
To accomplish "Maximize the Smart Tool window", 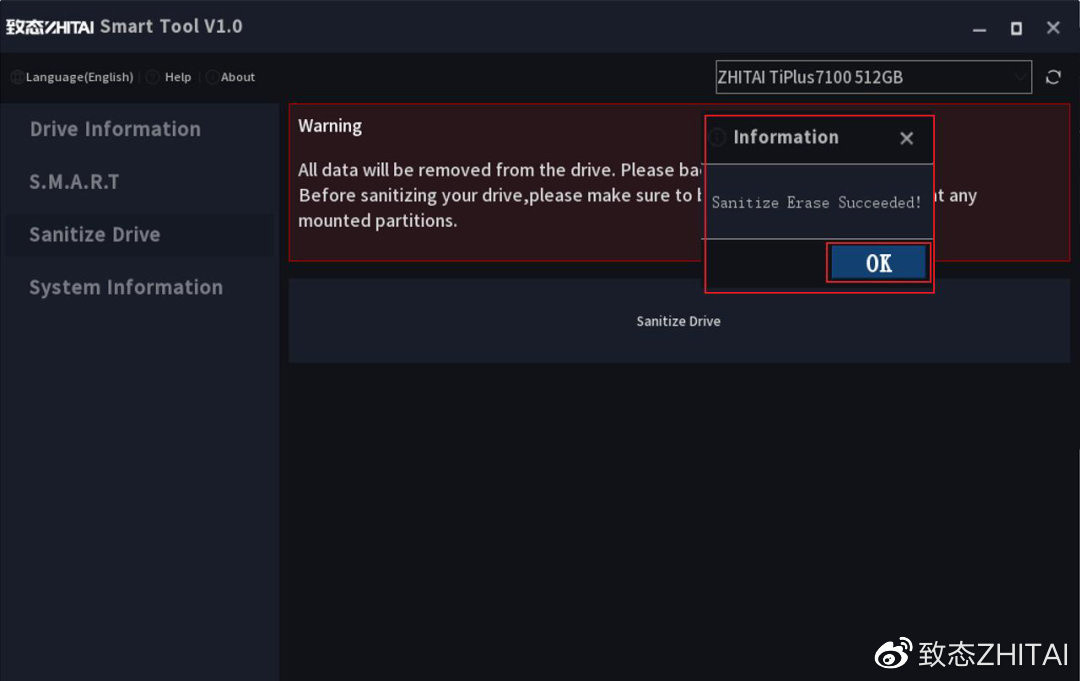I will click(1016, 28).
